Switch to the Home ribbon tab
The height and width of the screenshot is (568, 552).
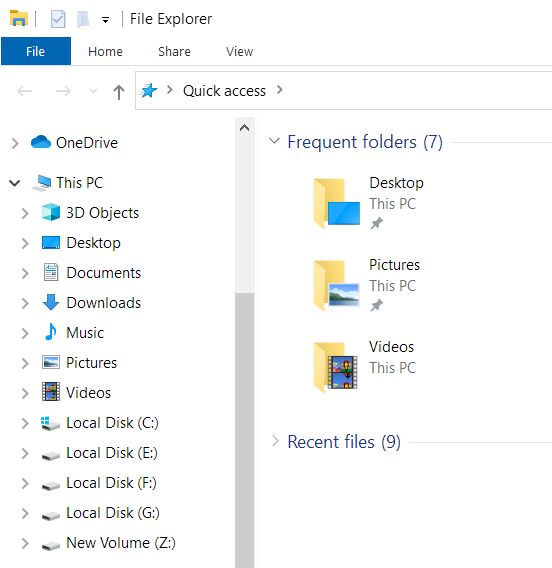[105, 51]
